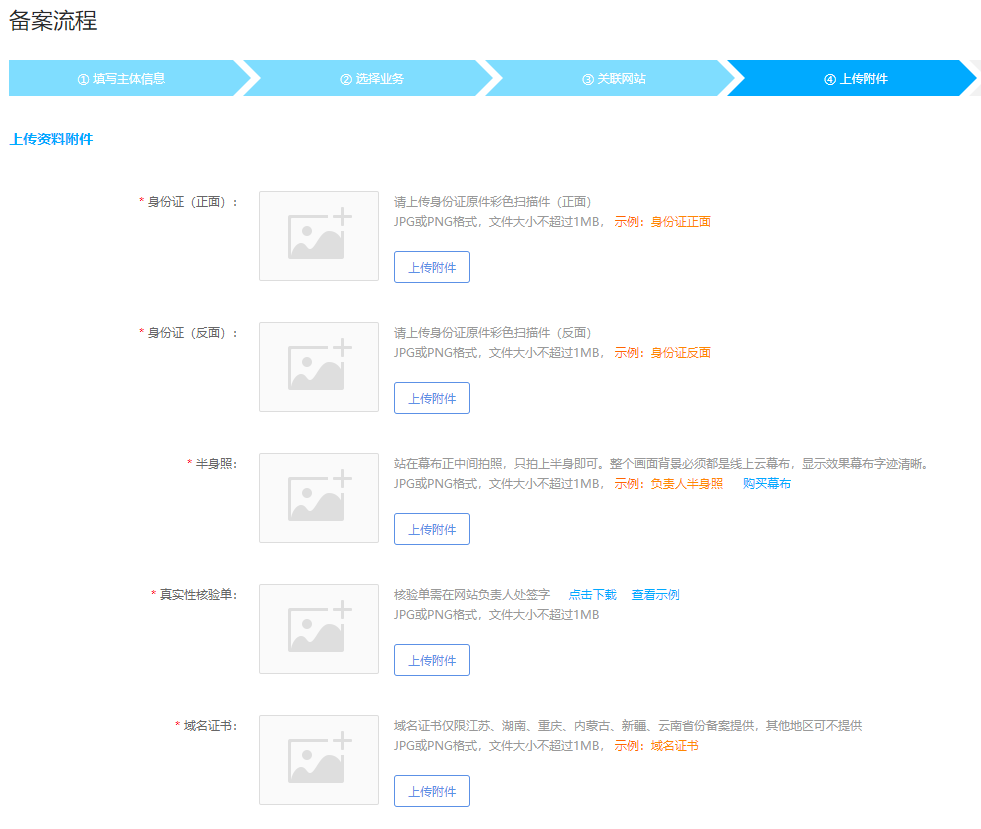
Task: Upload attachment for 真实性核验单
Action: click(431, 660)
